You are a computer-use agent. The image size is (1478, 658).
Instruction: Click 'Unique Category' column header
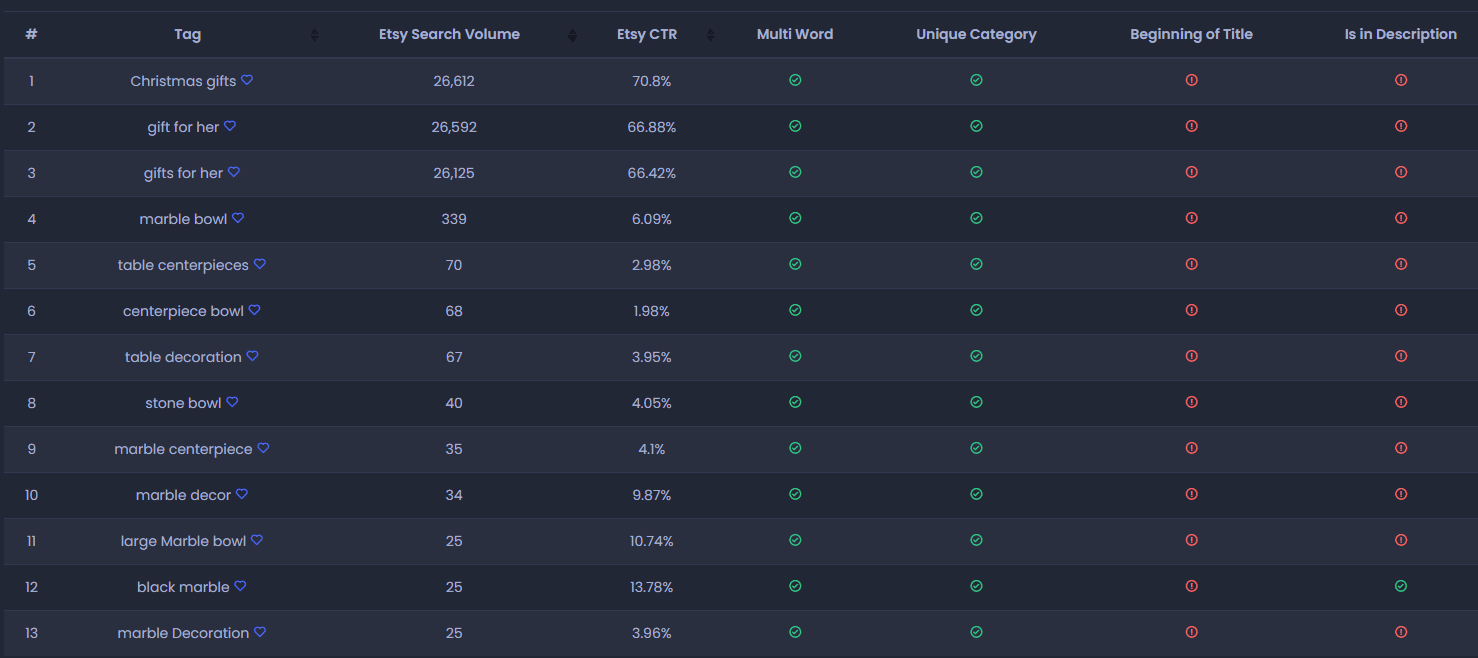[x=976, y=34]
